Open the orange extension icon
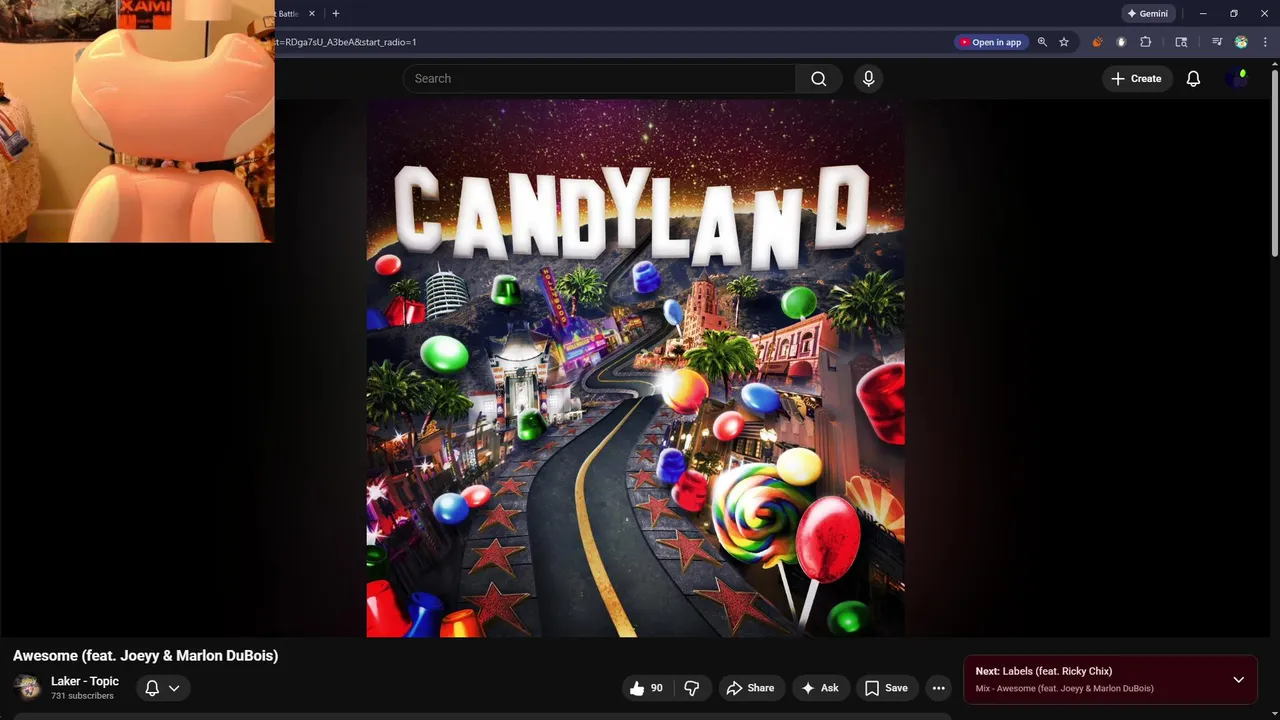This screenshot has height=720, width=1280. tap(1098, 42)
